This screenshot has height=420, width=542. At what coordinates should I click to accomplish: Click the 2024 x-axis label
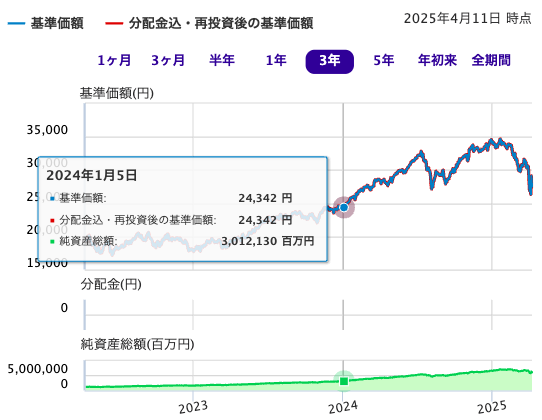coord(343,408)
